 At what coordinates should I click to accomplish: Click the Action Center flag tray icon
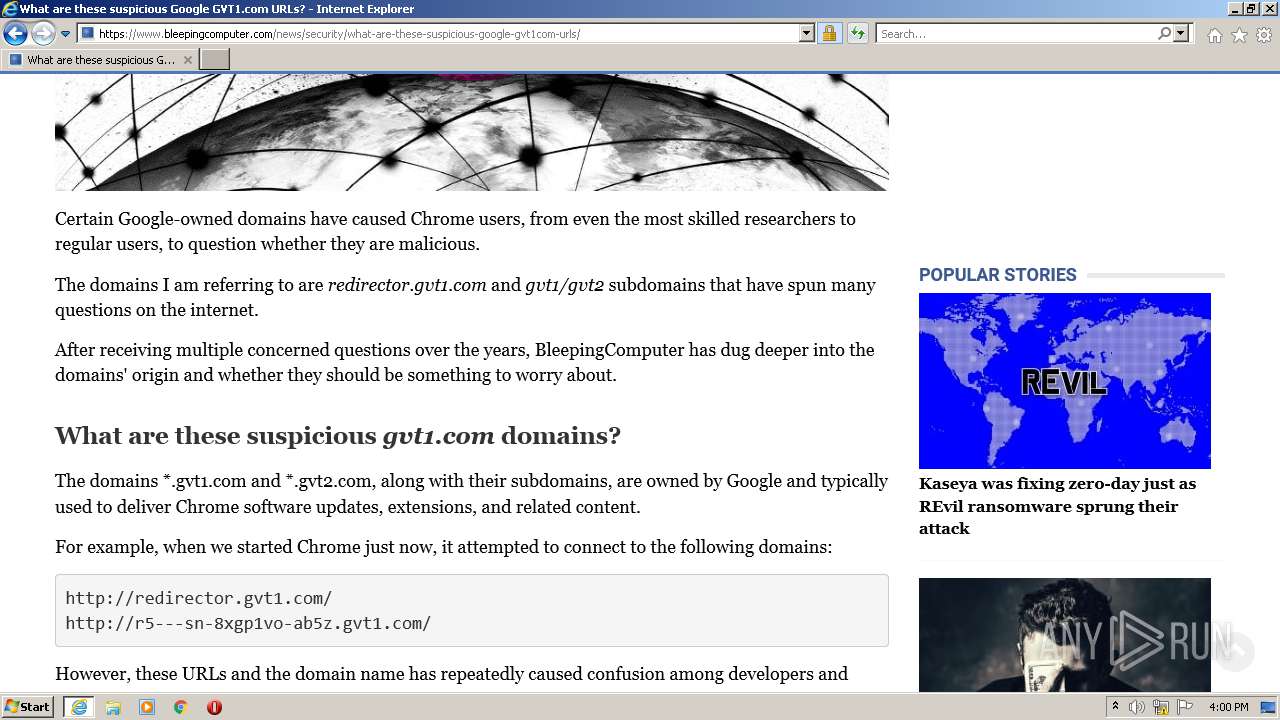tap(1184, 707)
